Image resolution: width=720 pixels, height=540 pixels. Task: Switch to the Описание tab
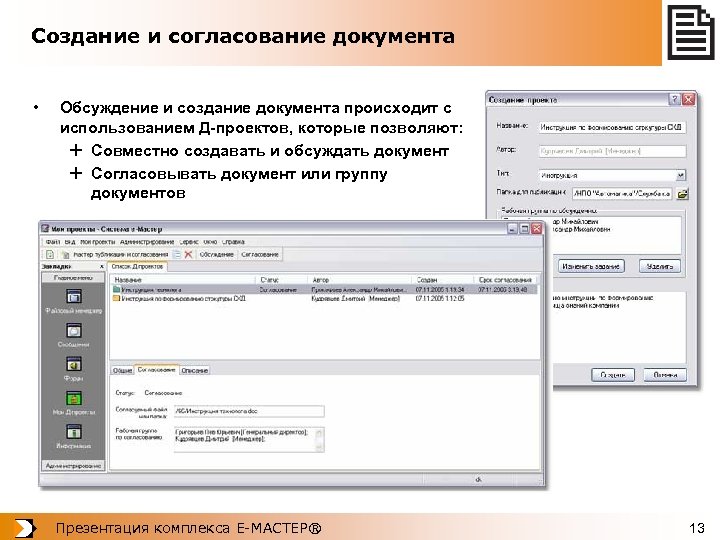(x=194, y=370)
